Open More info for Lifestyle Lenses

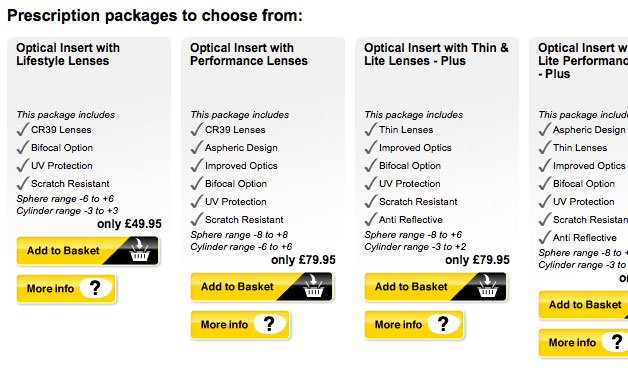click(x=66, y=288)
